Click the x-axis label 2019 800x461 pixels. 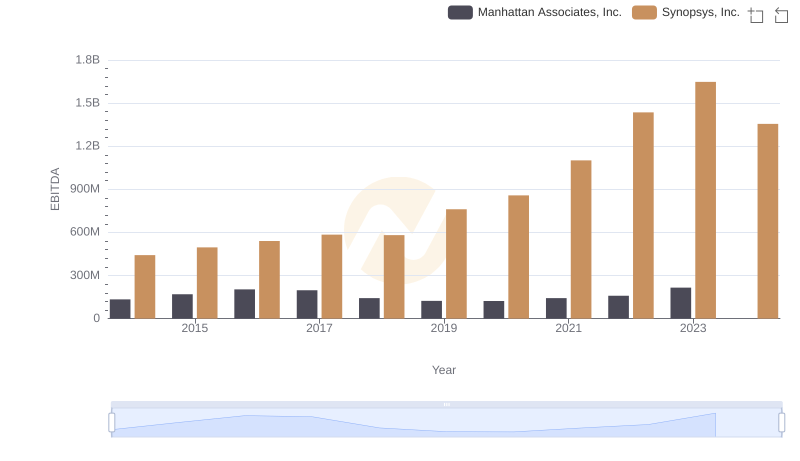click(444, 328)
